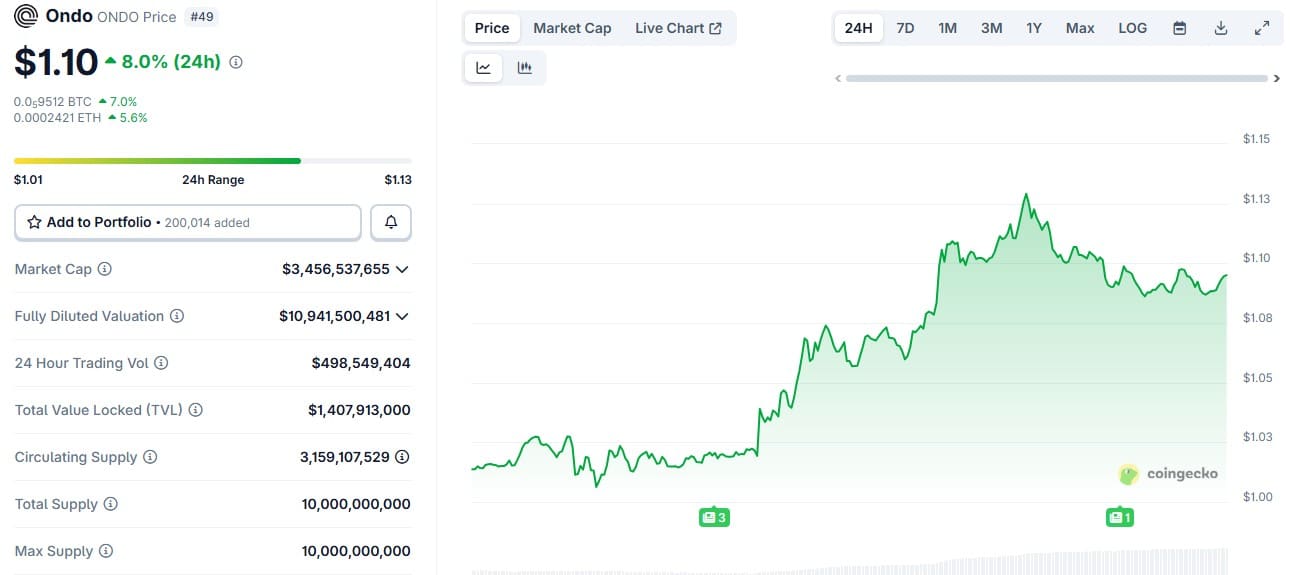Click the price alert bell icon
This screenshot has height=575, width=1292.
click(x=391, y=222)
